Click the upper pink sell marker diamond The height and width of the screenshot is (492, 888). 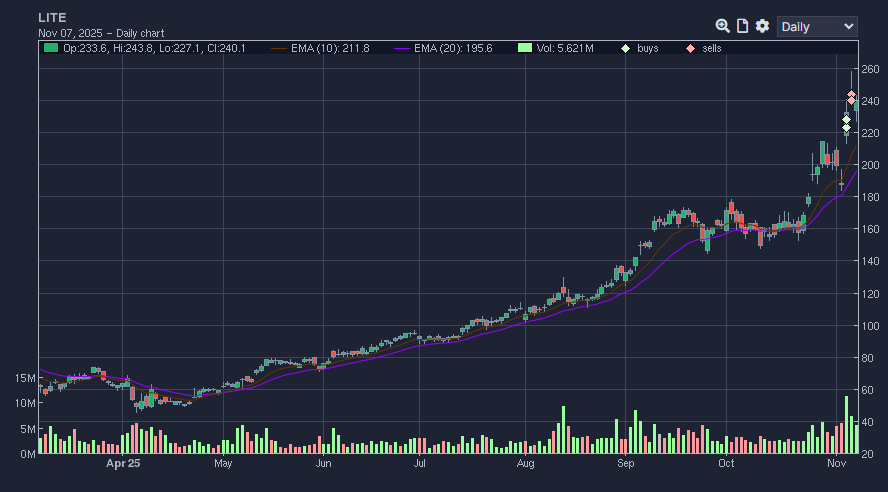851,95
